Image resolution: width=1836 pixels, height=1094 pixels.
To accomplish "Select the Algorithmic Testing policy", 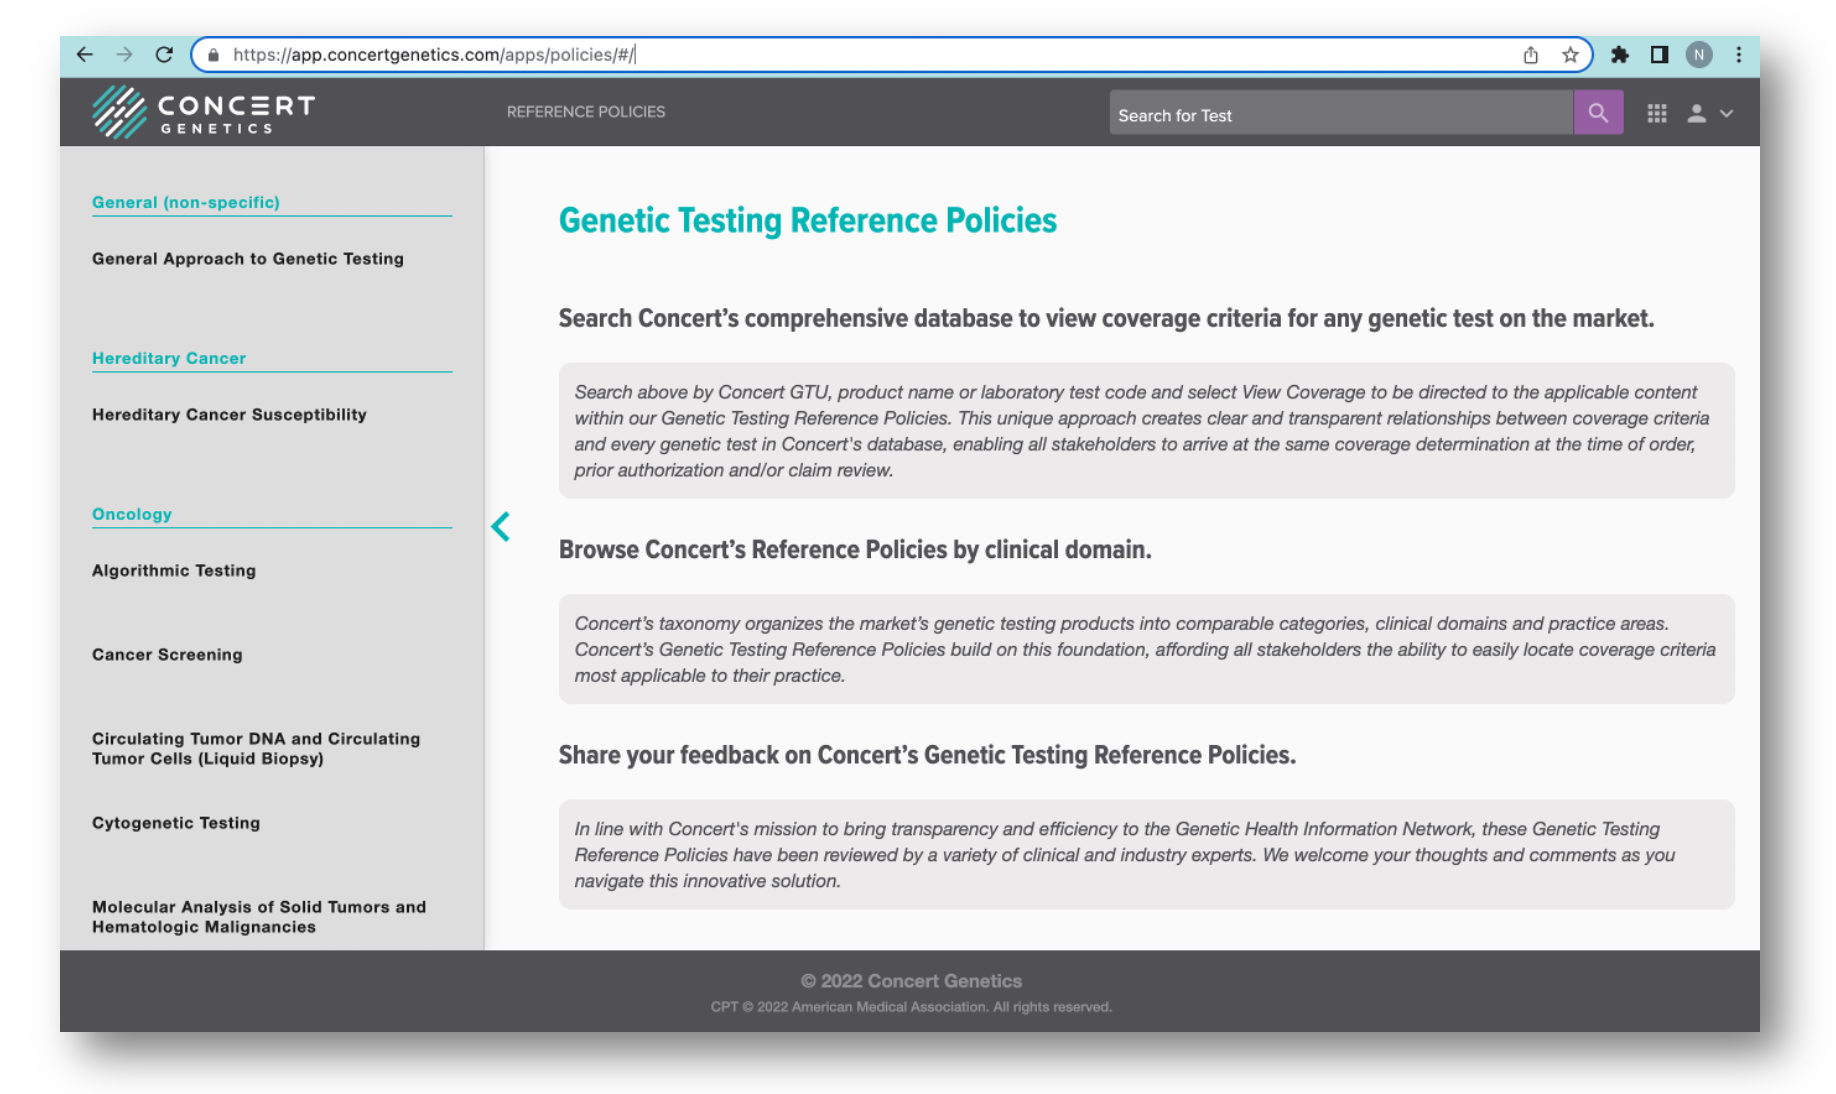I will (x=174, y=571).
